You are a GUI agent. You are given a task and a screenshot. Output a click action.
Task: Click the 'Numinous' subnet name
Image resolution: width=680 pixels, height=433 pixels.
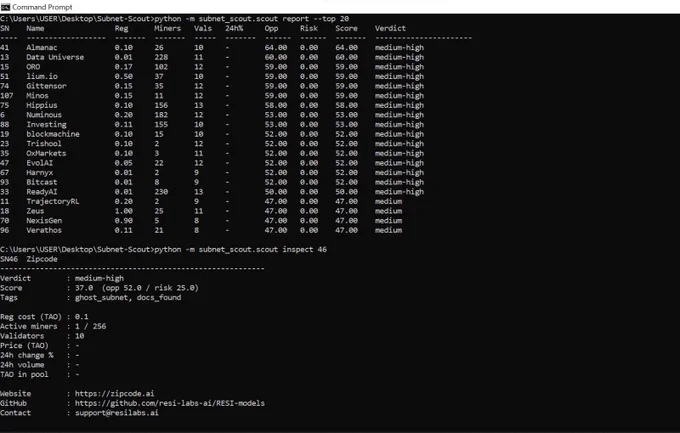[x=44, y=115]
